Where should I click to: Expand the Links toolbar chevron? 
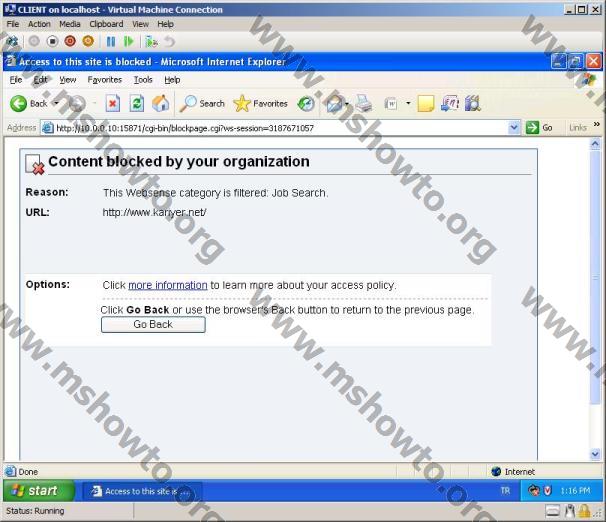pos(597,124)
